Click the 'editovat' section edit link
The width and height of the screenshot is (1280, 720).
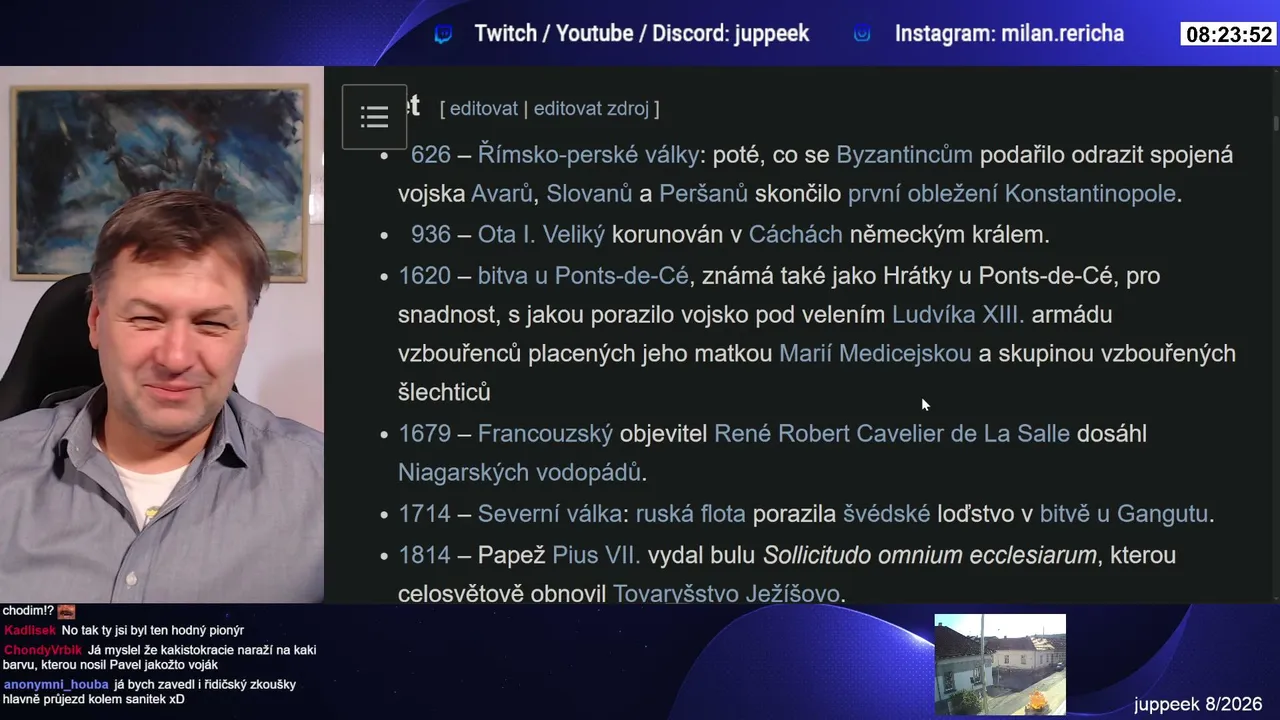click(x=484, y=109)
